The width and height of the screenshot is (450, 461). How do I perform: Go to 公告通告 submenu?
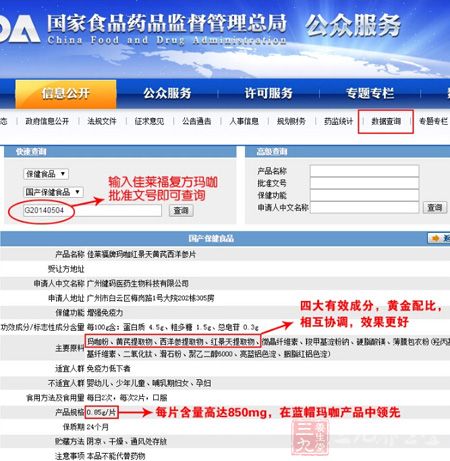click(x=197, y=121)
